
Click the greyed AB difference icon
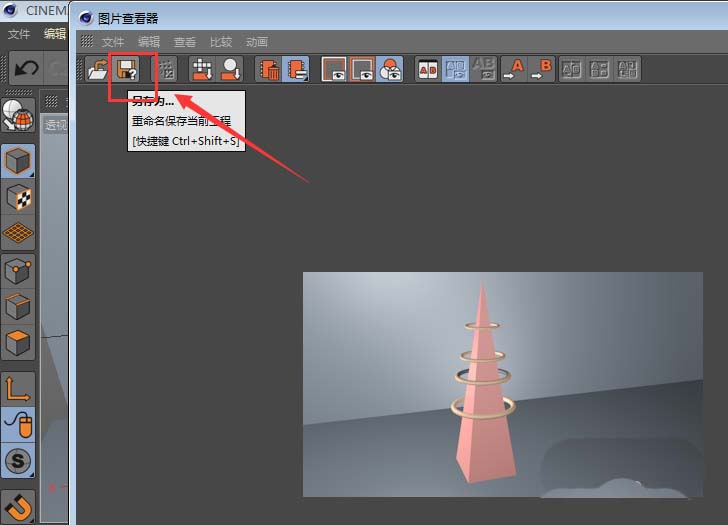point(483,69)
